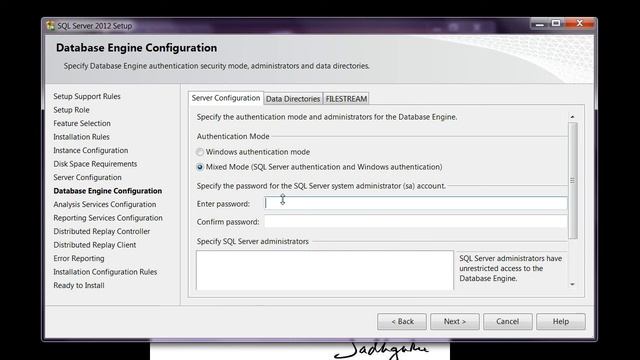Click the 'Authentication Mode' group label

coord(233,136)
